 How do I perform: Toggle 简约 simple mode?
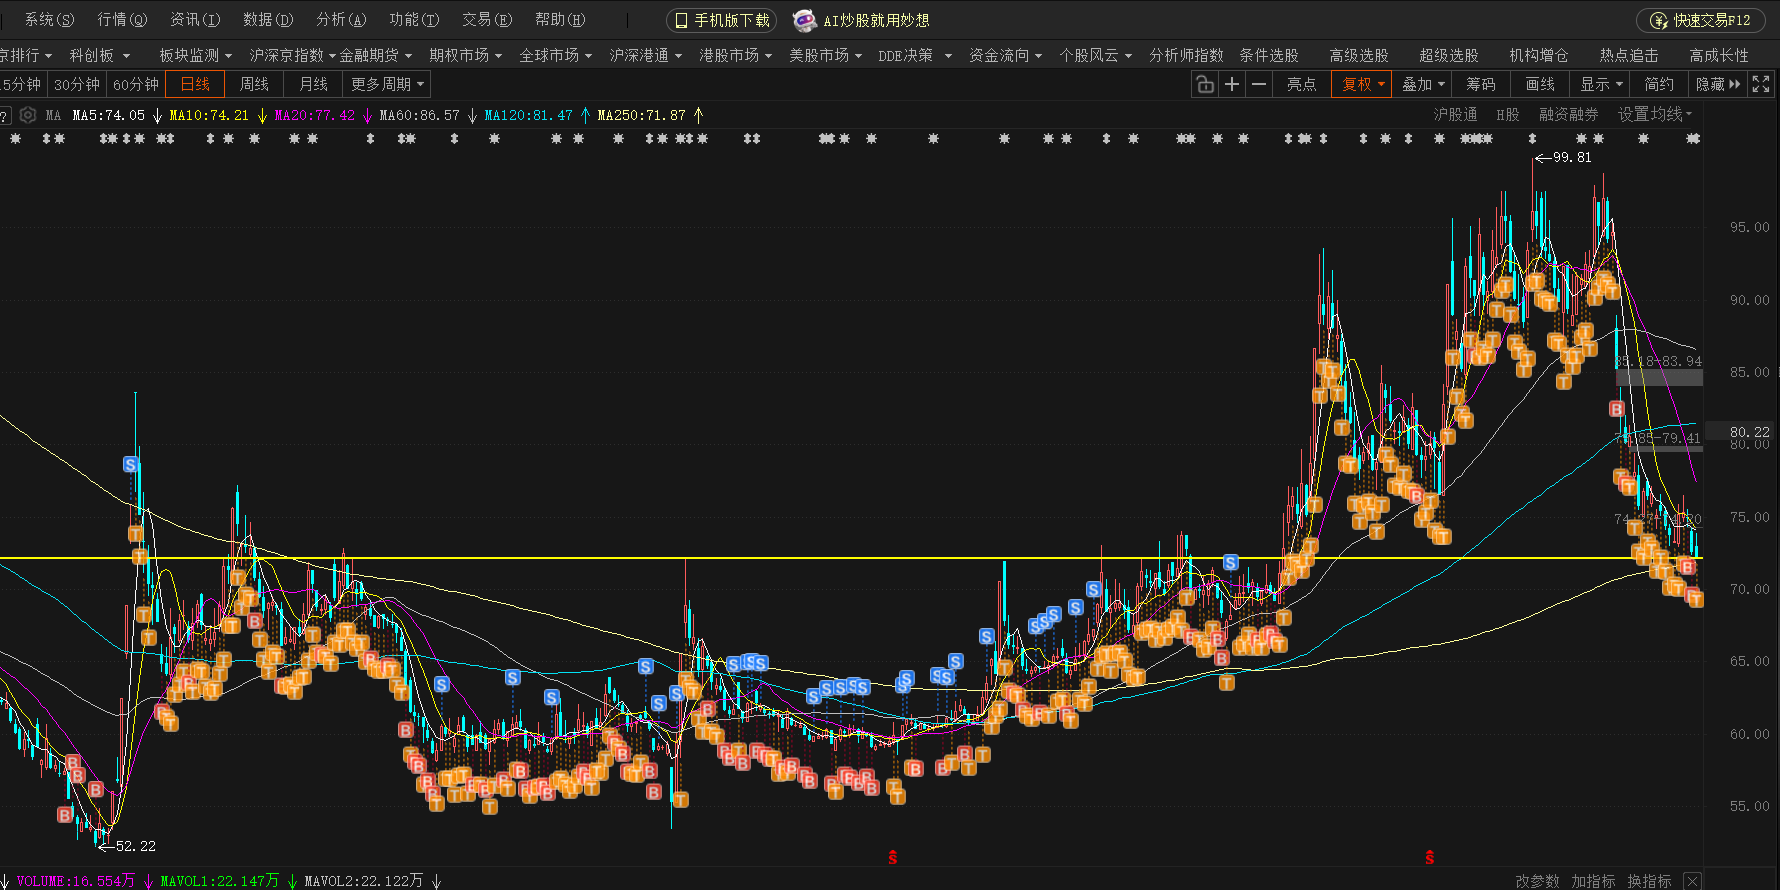pyautogui.click(x=1659, y=85)
